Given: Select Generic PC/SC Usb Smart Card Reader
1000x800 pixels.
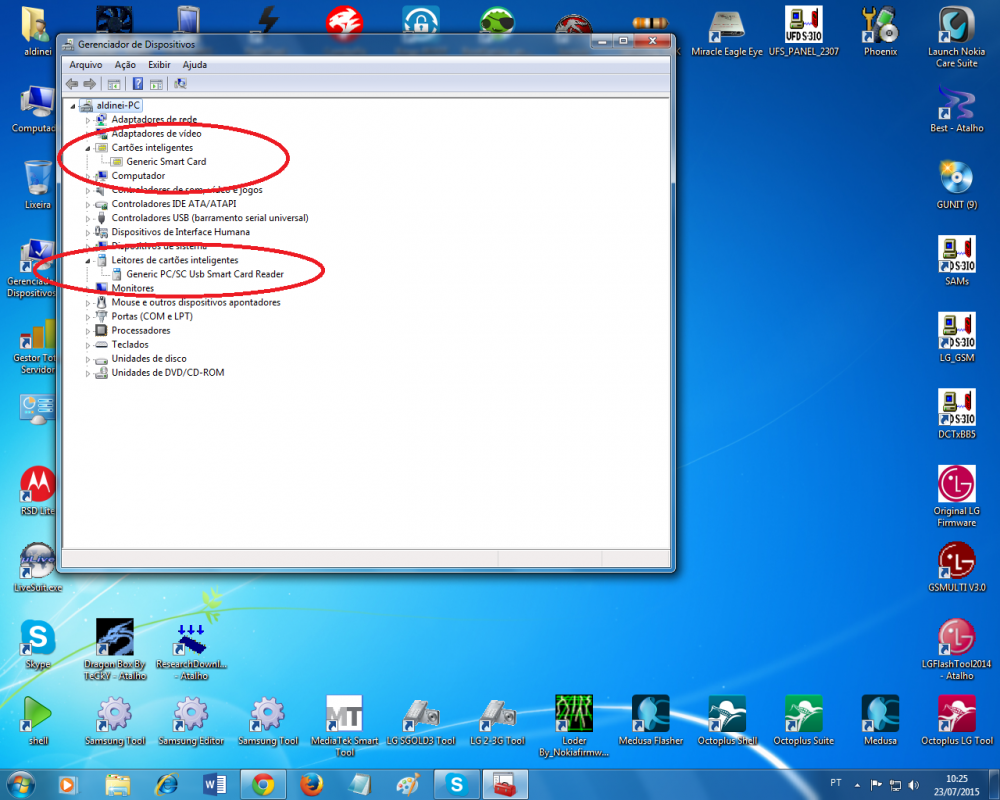Looking at the screenshot, I should 204,274.
